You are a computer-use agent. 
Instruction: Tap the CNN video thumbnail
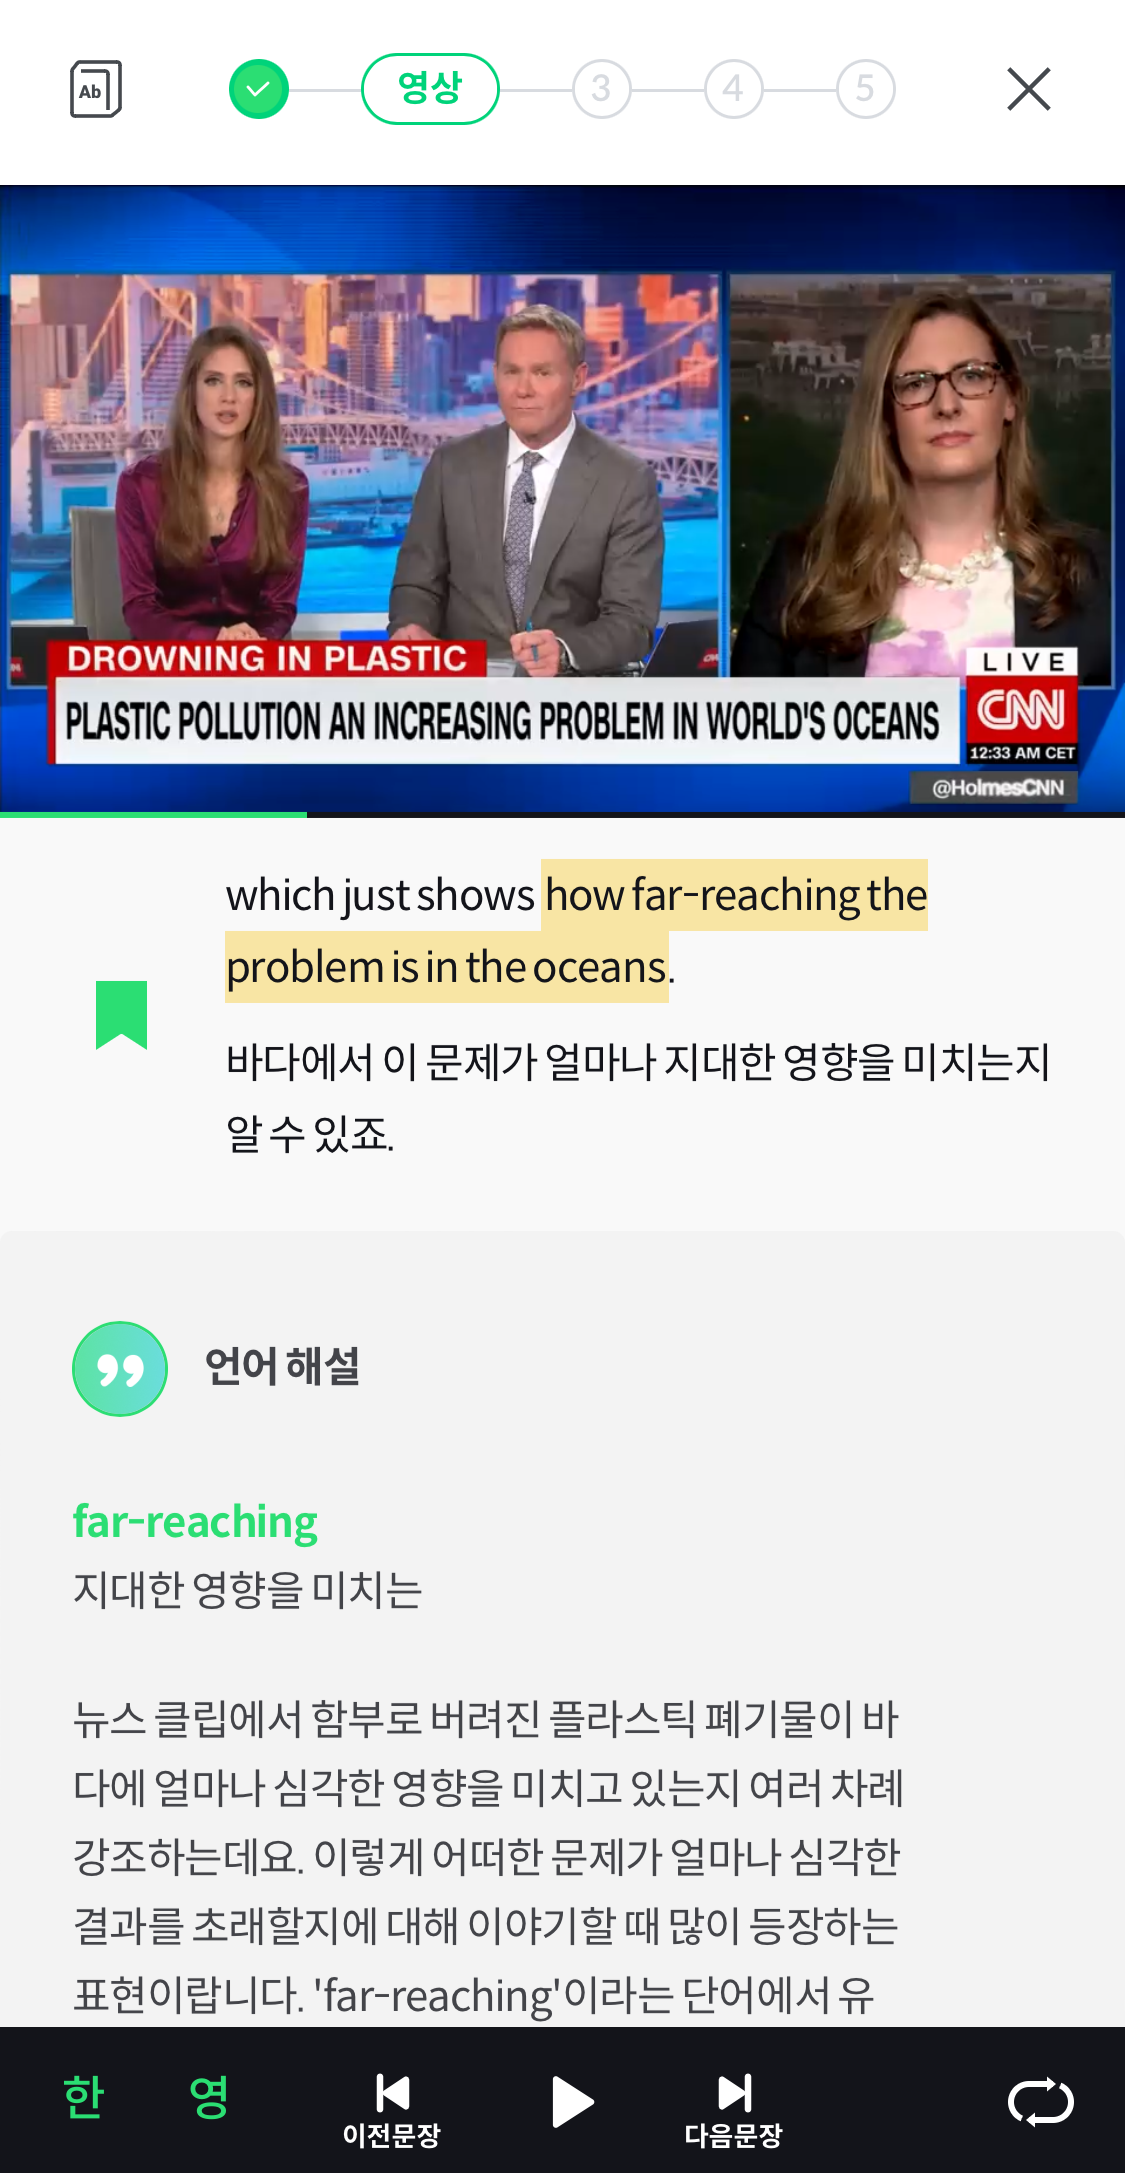562,498
